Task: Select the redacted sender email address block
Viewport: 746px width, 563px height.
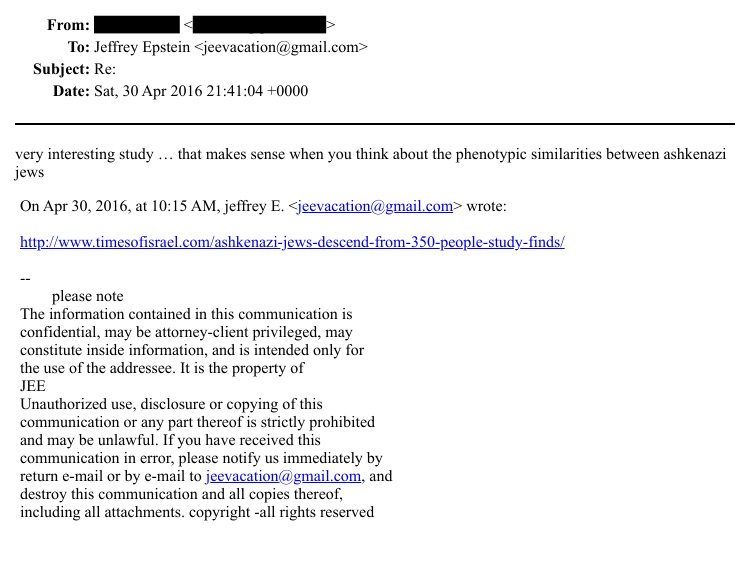Action: click(259, 25)
